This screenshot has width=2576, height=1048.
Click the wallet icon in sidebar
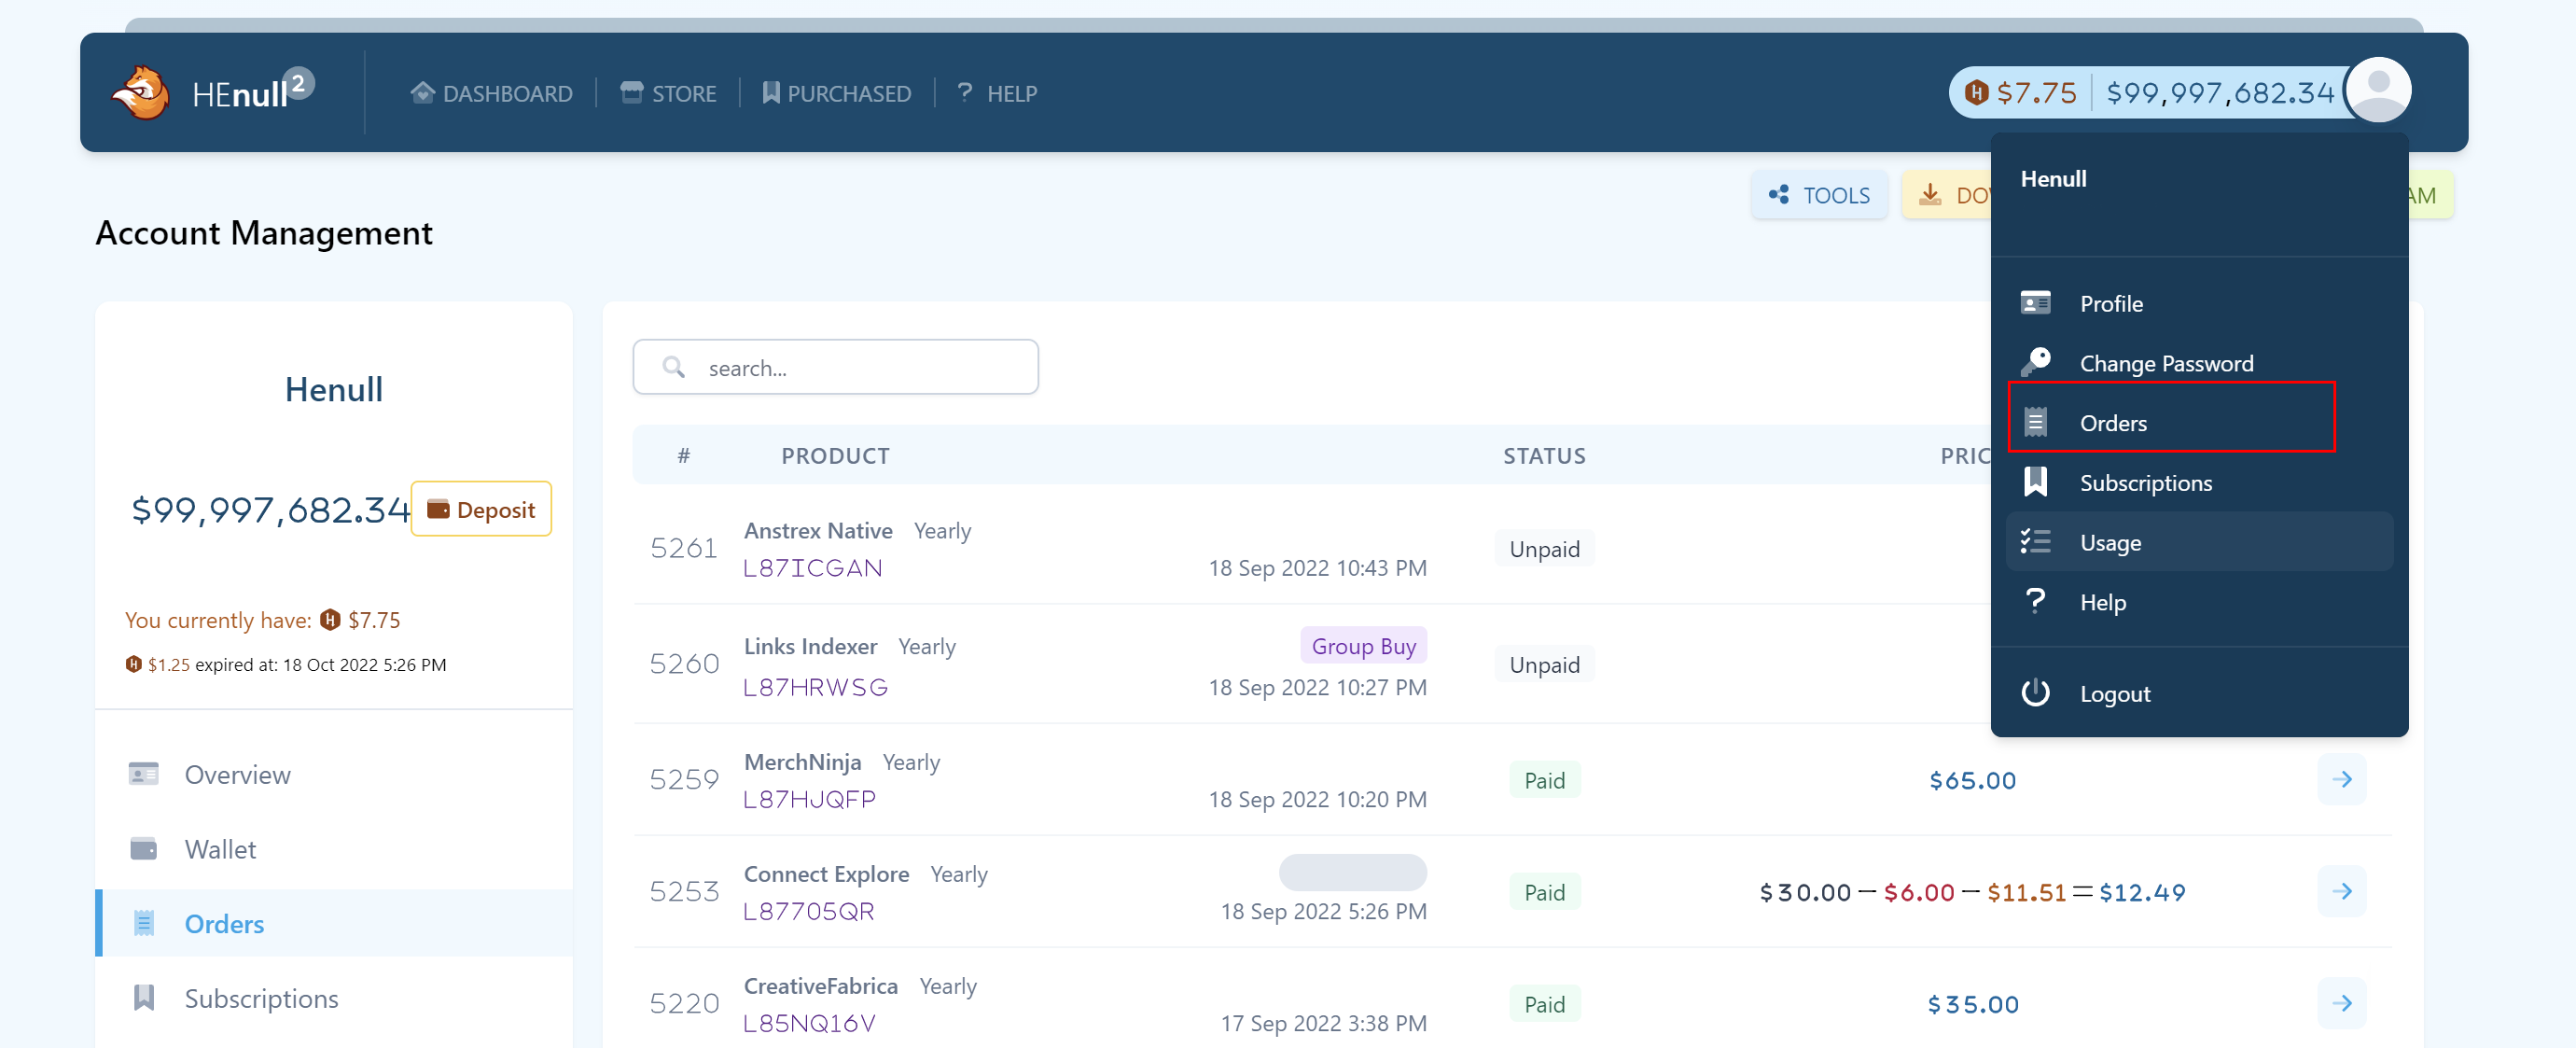click(x=143, y=849)
